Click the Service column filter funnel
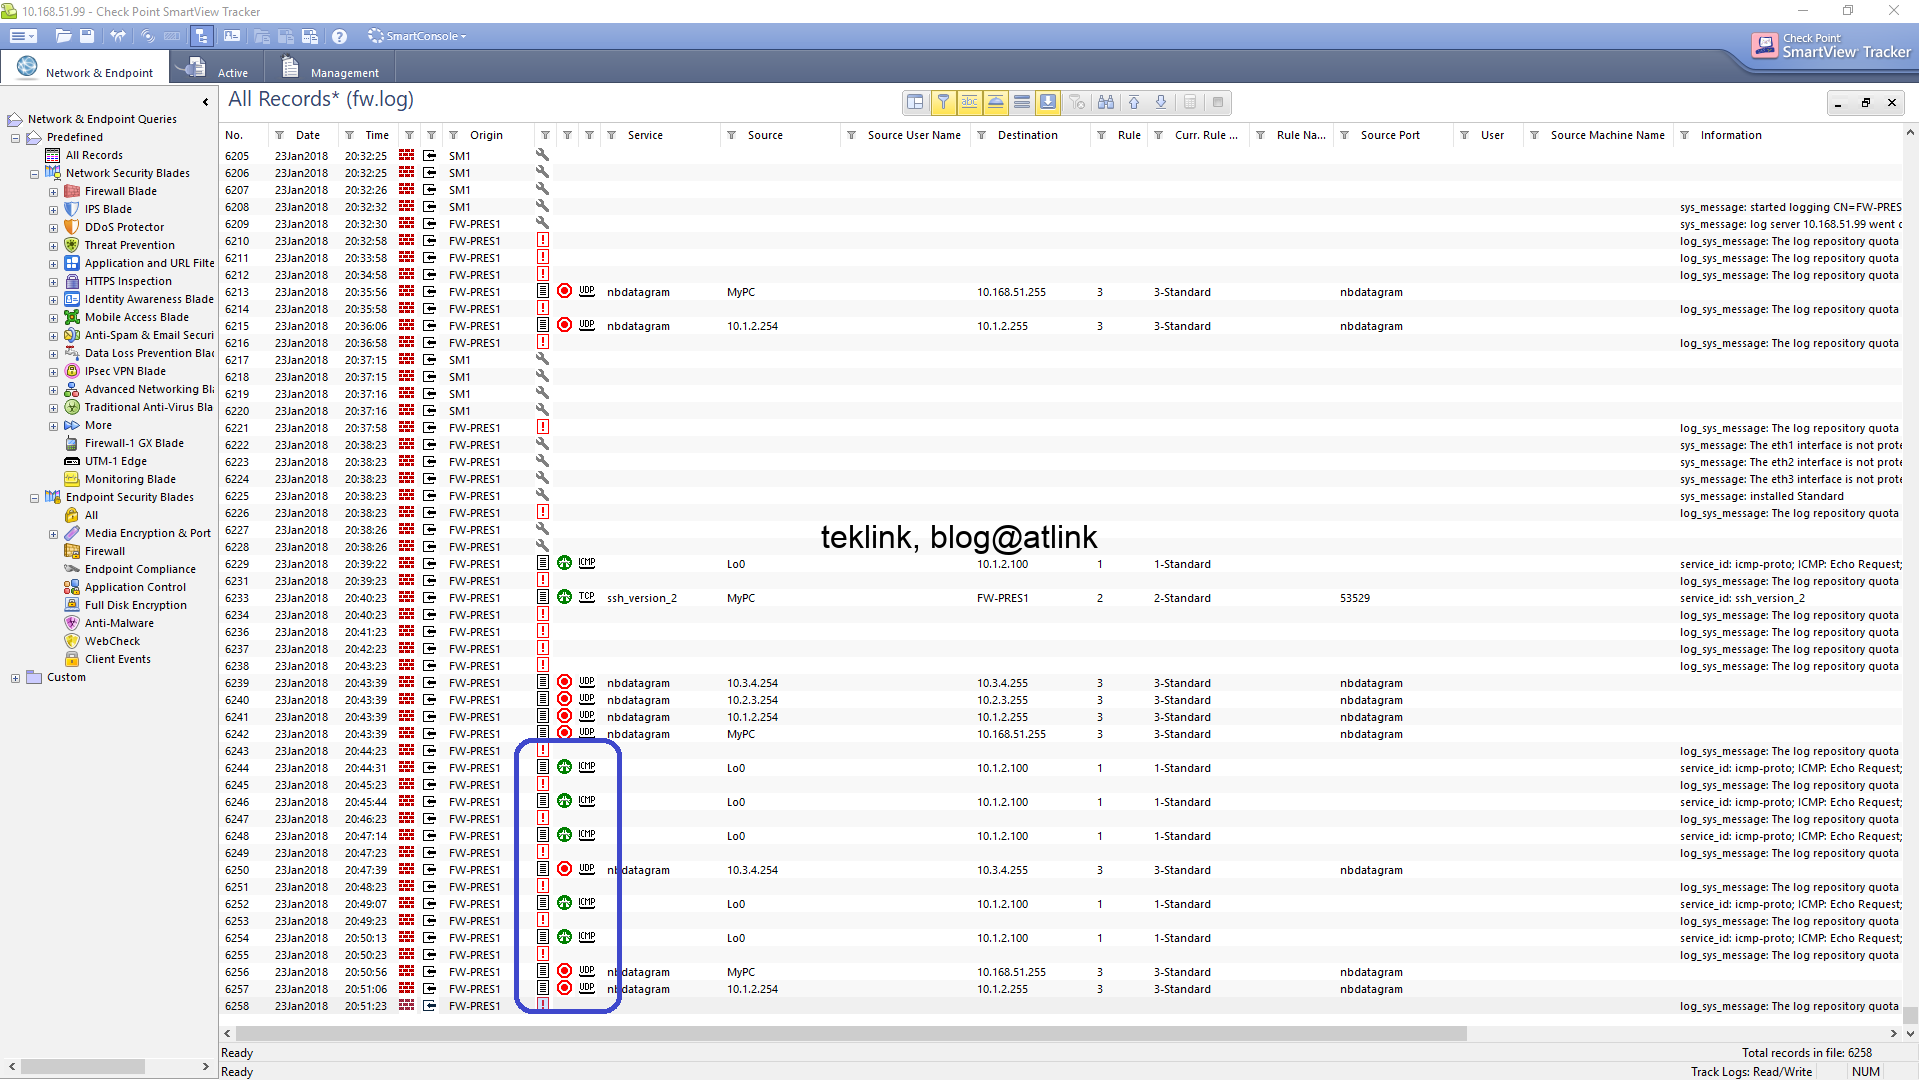This screenshot has width=1919, height=1080. (612, 135)
